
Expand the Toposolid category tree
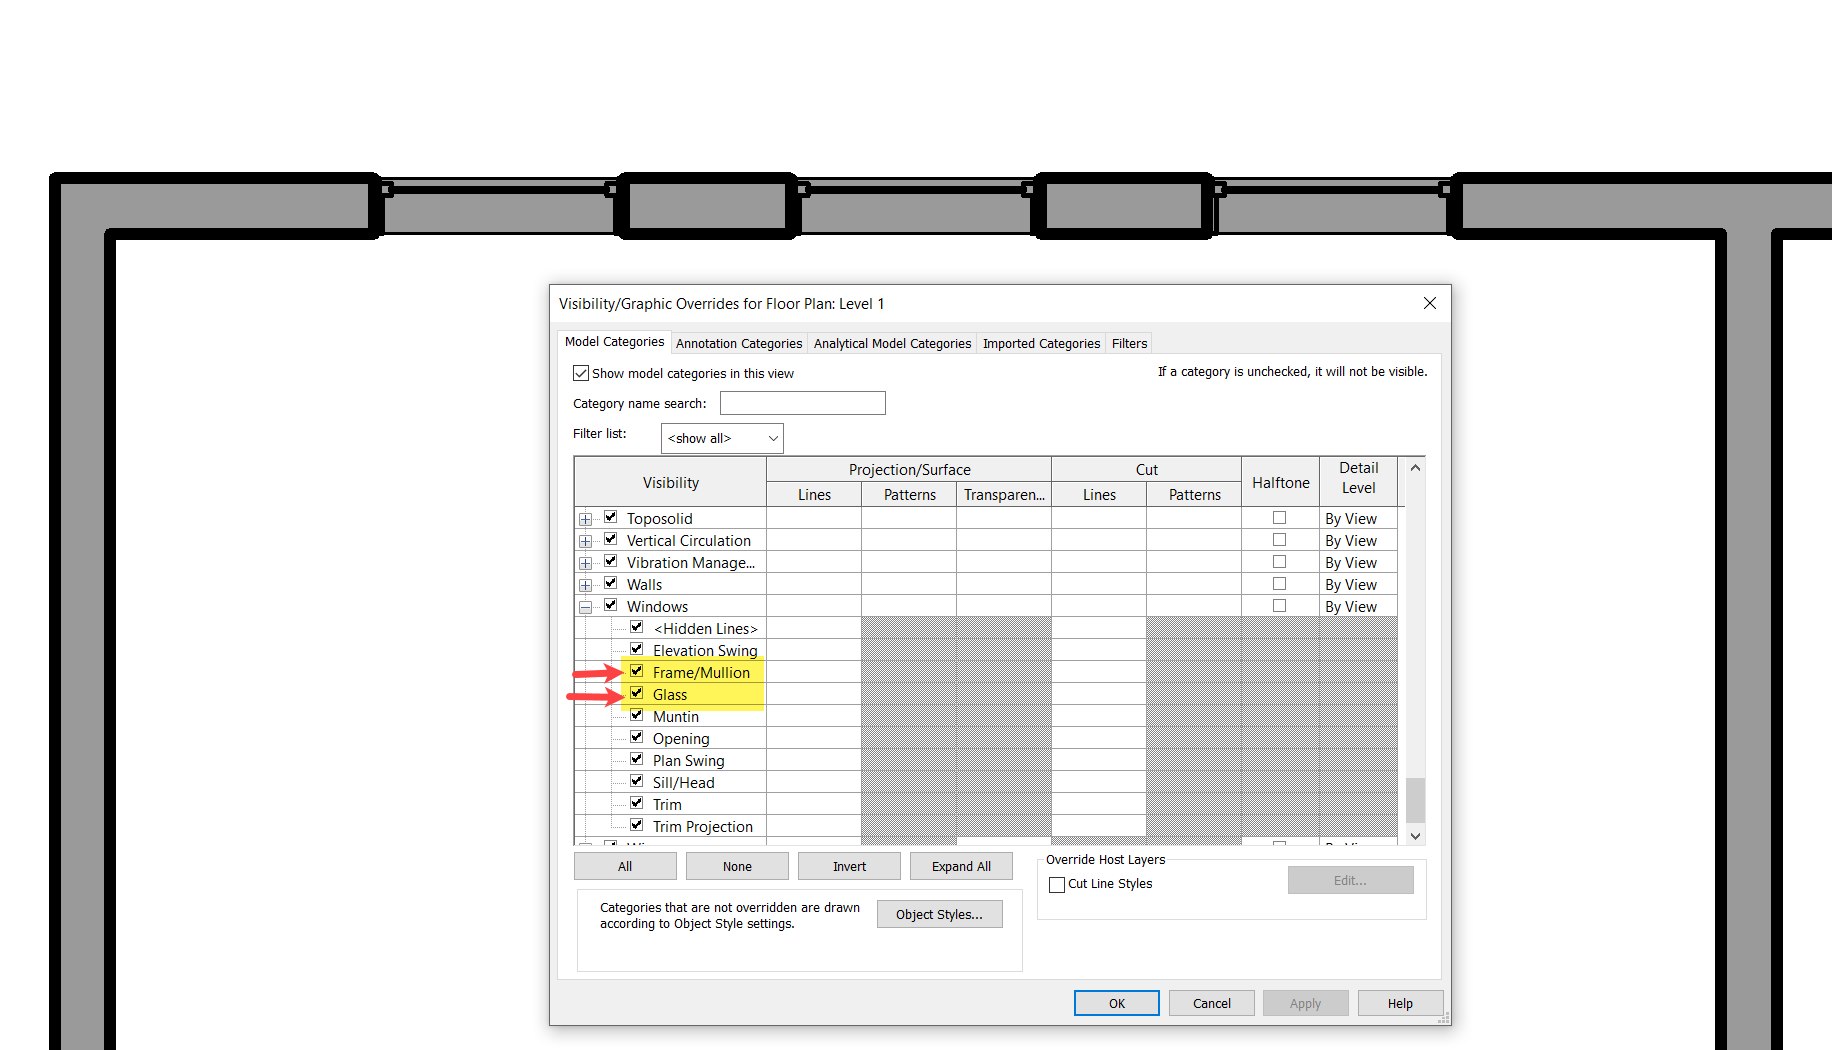(x=586, y=517)
